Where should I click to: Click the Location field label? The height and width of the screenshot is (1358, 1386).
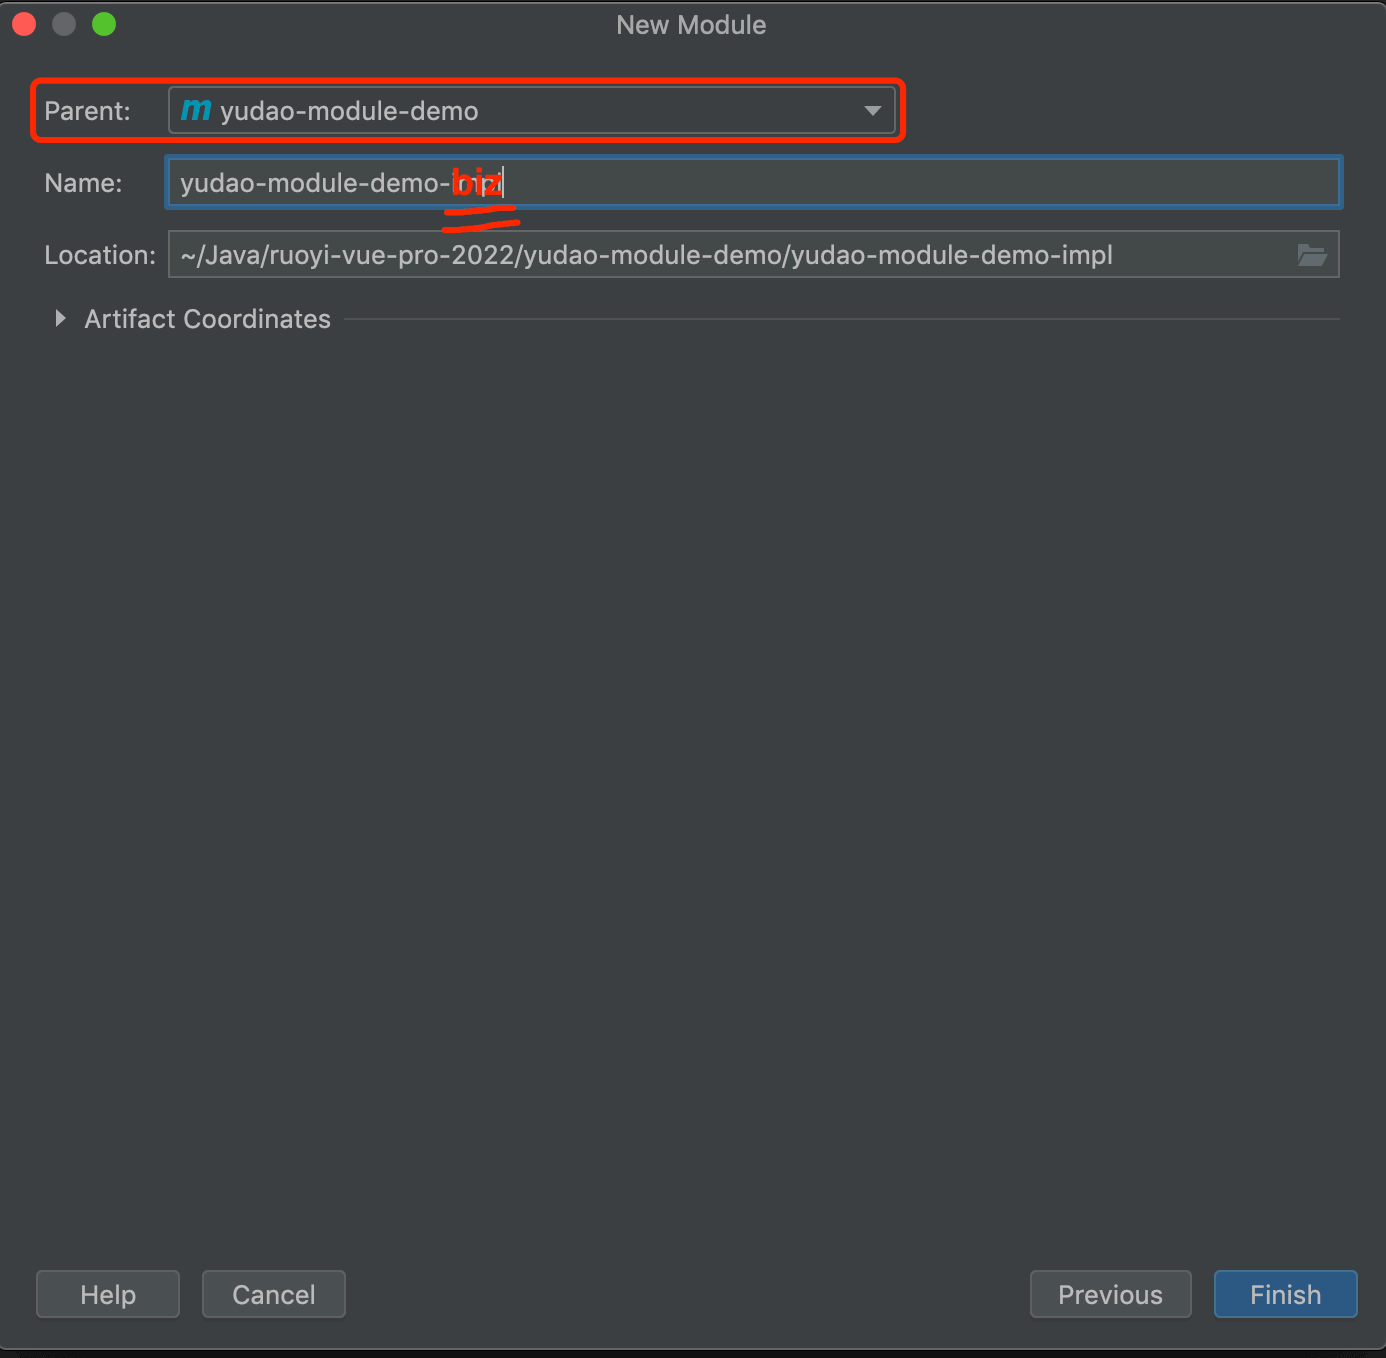(x=100, y=255)
